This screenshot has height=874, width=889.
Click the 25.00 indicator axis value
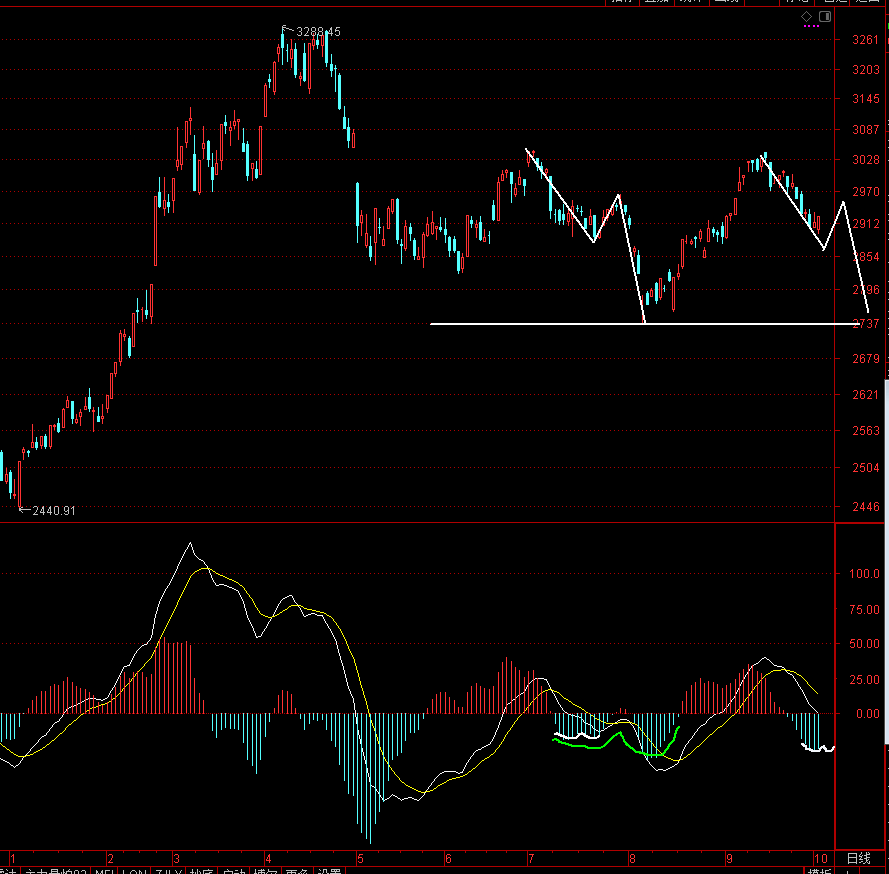864,680
